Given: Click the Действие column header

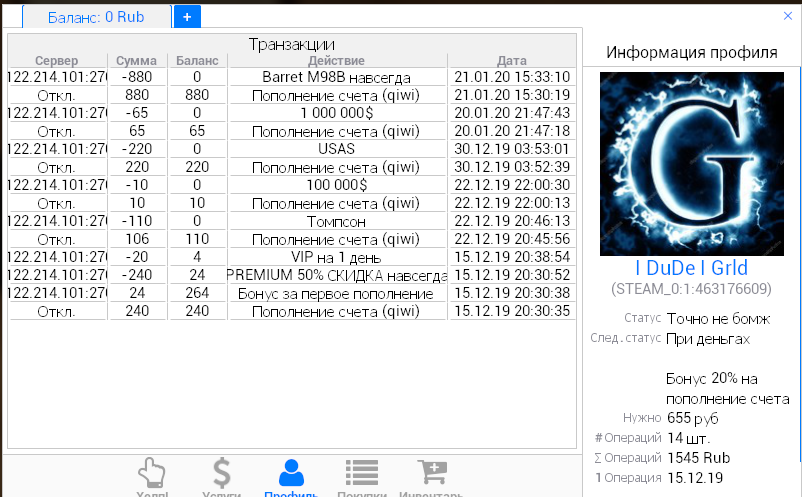Looking at the screenshot, I should 336,61.
